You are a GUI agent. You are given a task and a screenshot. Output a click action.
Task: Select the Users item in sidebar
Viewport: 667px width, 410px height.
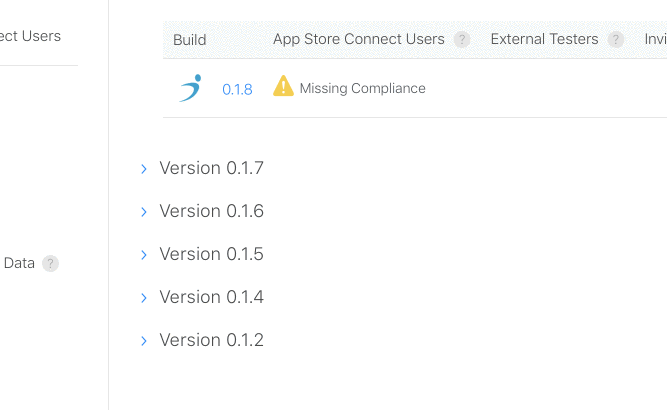coord(30,36)
